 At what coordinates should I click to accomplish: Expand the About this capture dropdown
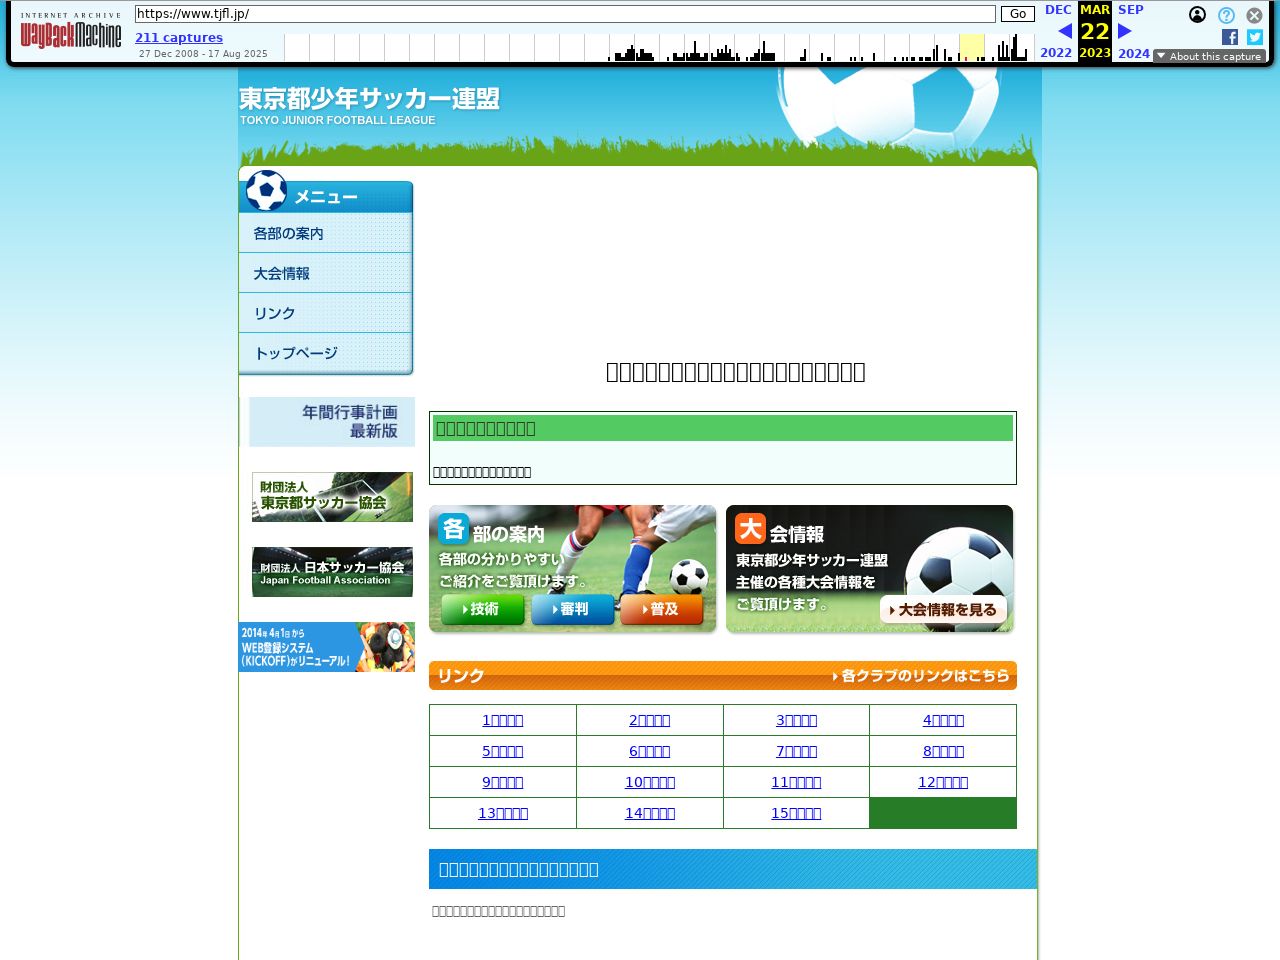[1209, 56]
